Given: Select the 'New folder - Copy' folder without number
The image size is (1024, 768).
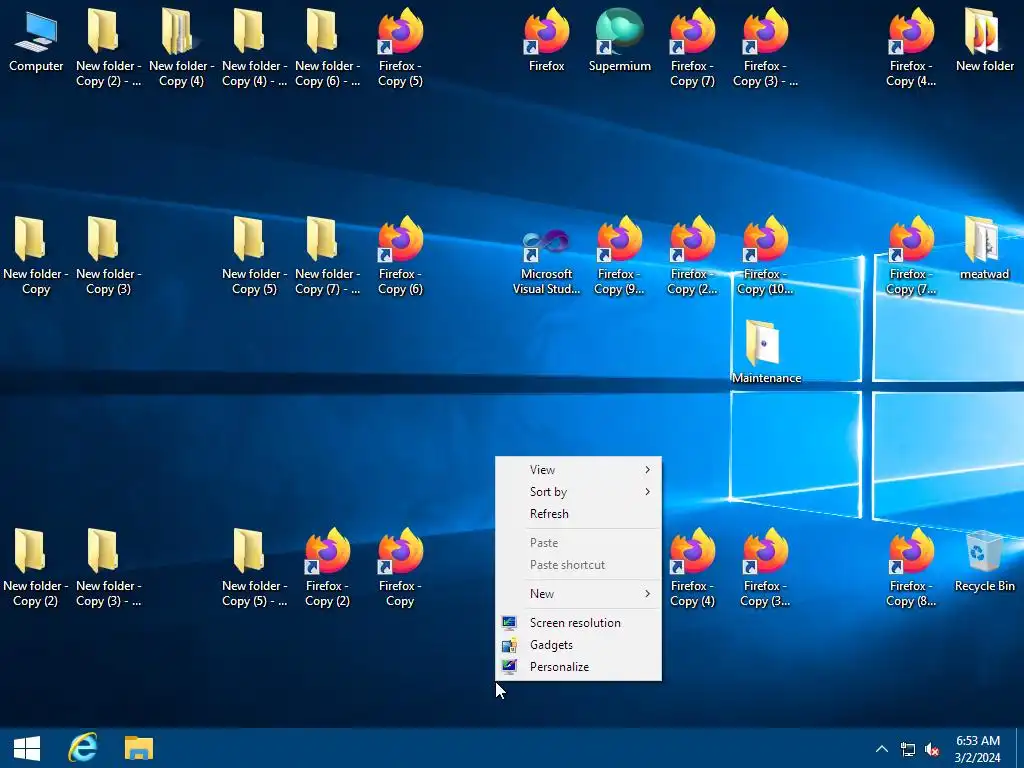Looking at the screenshot, I should point(36,256).
